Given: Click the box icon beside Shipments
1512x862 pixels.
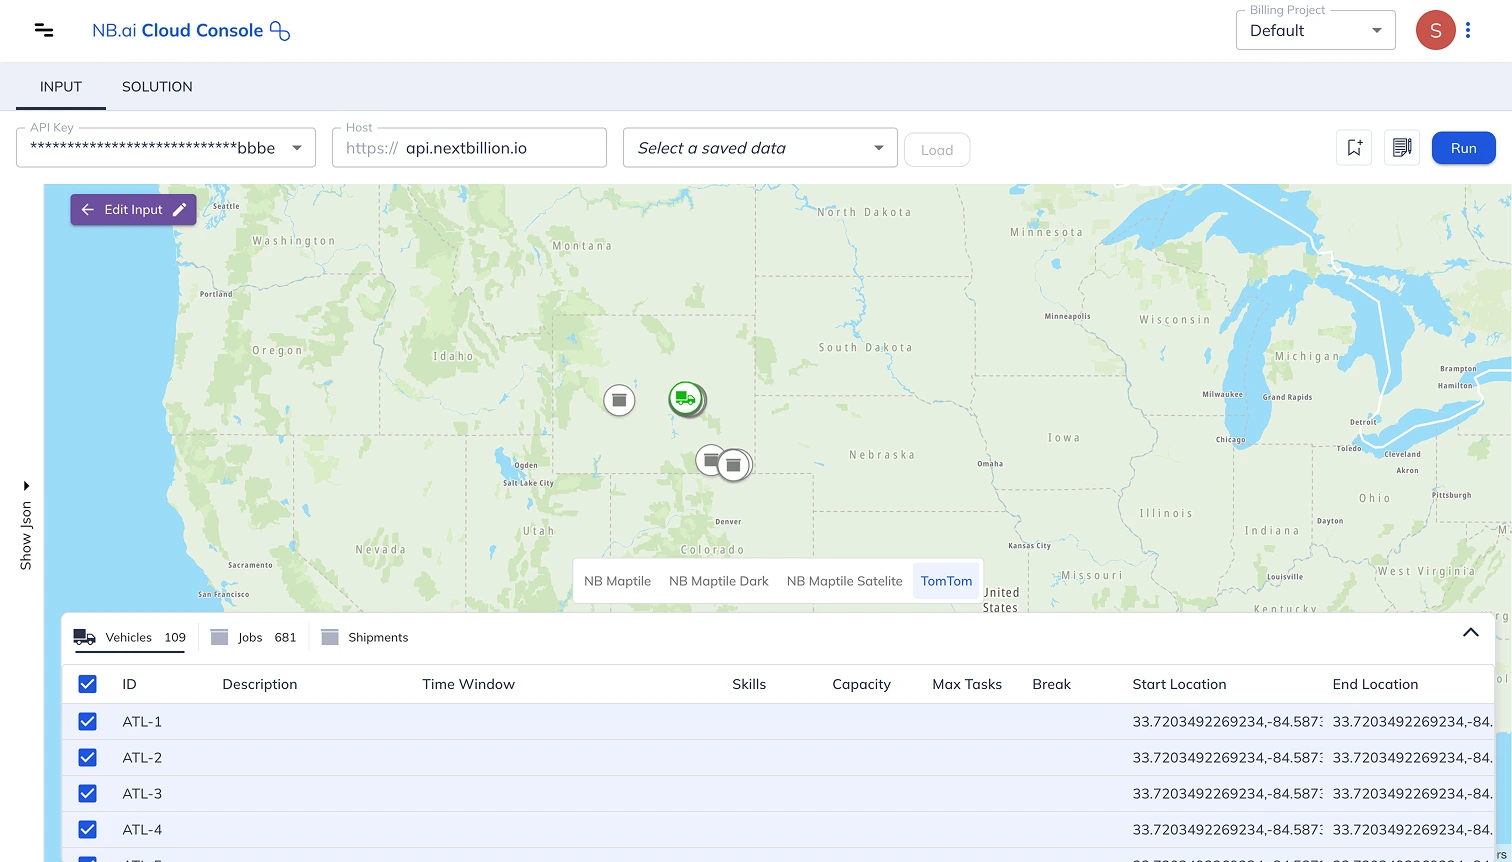Looking at the screenshot, I should [x=330, y=637].
